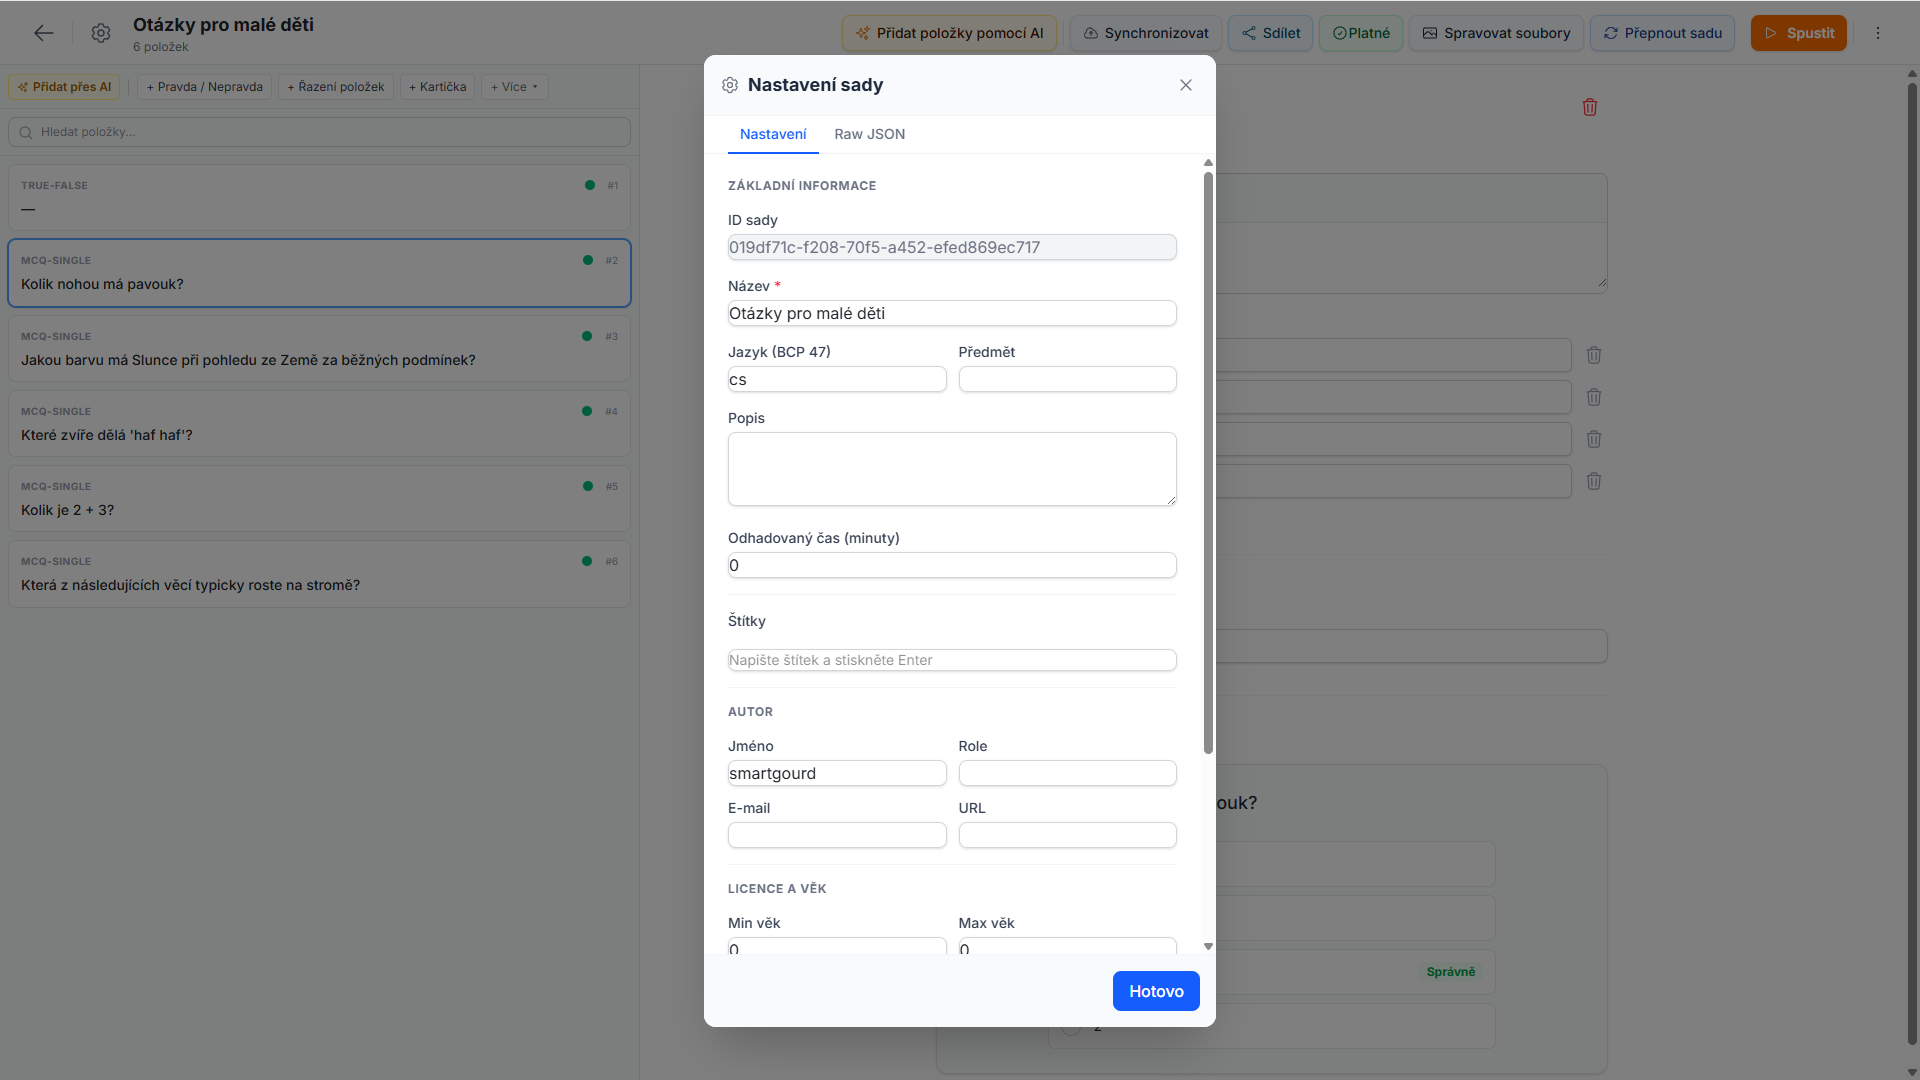Screen dimensions: 1920x1080
Task: Click the ZÁKLADNÍ INFORMACE heading
Action: (802, 186)
